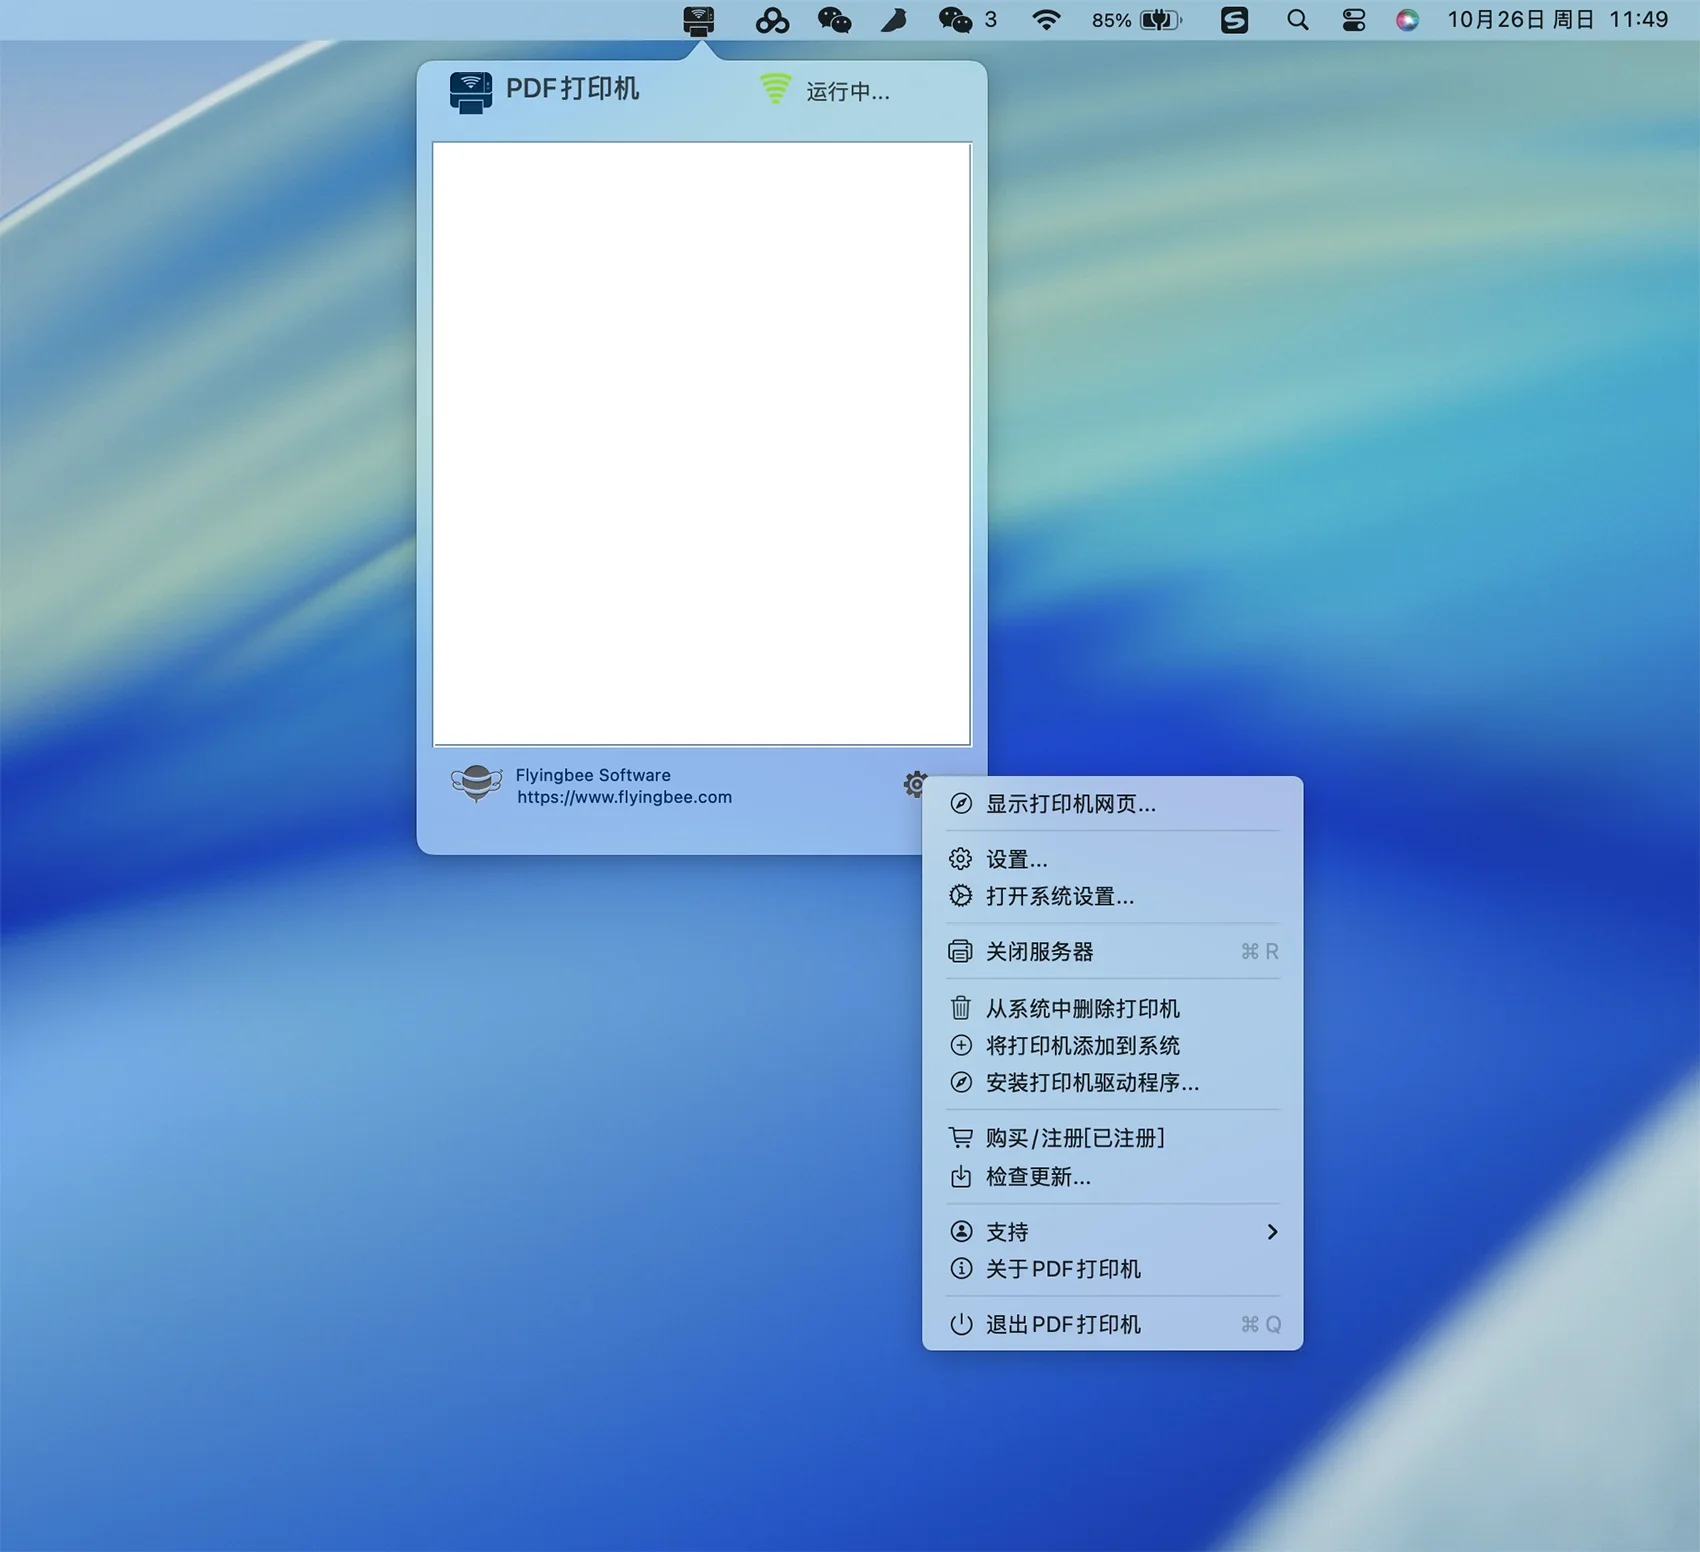Click the Sogou input method icon
The height and width of the screenshot is (1552, 1700).
tap(1234, 20)
